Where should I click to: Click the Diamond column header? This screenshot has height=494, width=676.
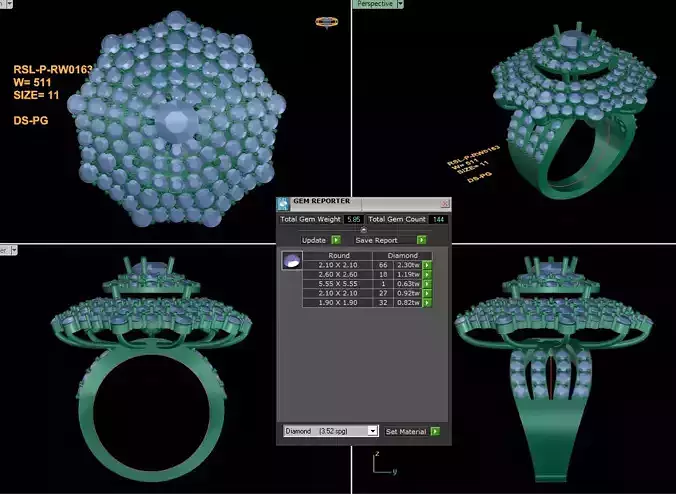point(402,255)
